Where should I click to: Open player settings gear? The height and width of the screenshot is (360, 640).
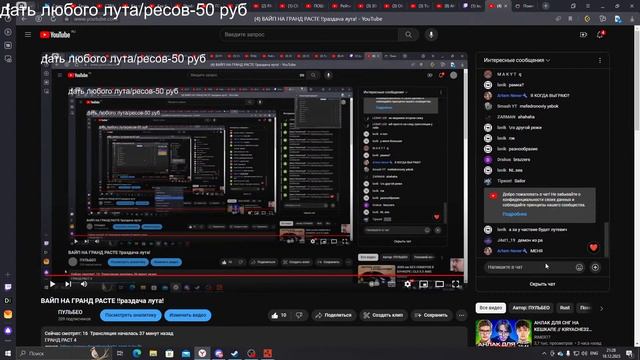[407, 284]
